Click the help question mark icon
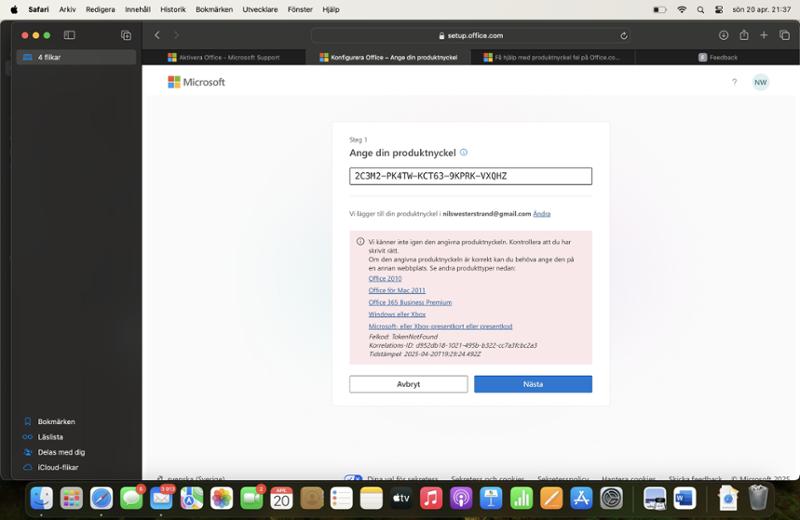 pyautogui.click(x=734, y=82)
